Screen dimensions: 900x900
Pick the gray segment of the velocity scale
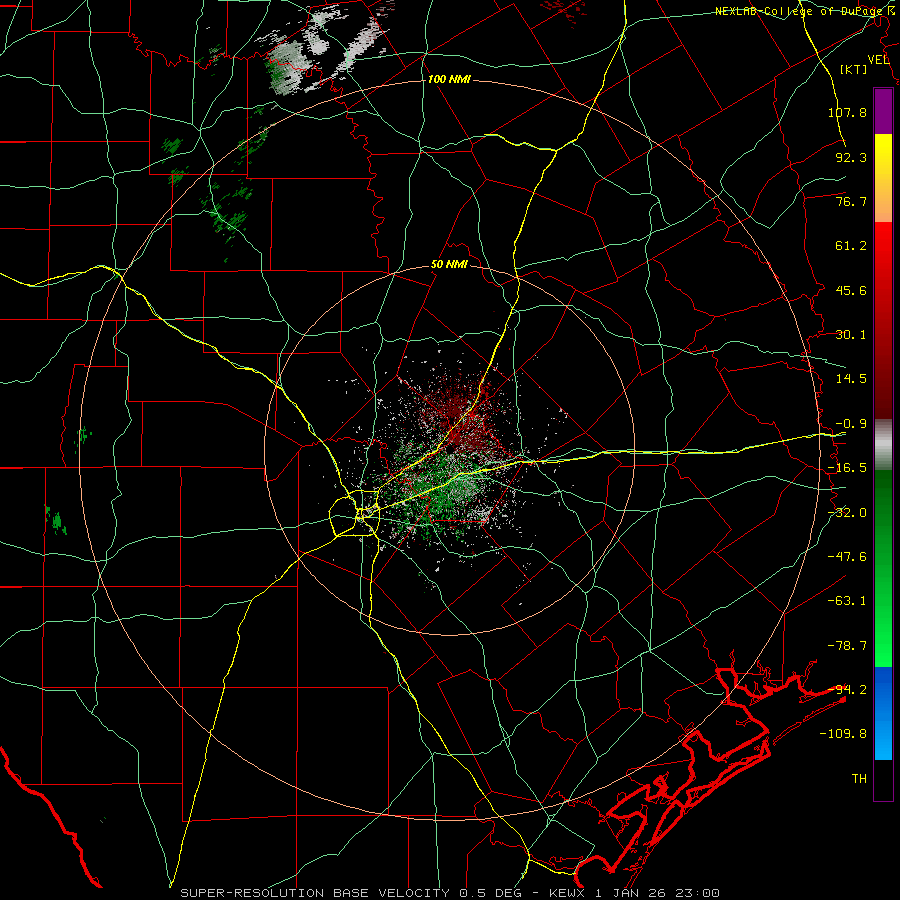883,444
